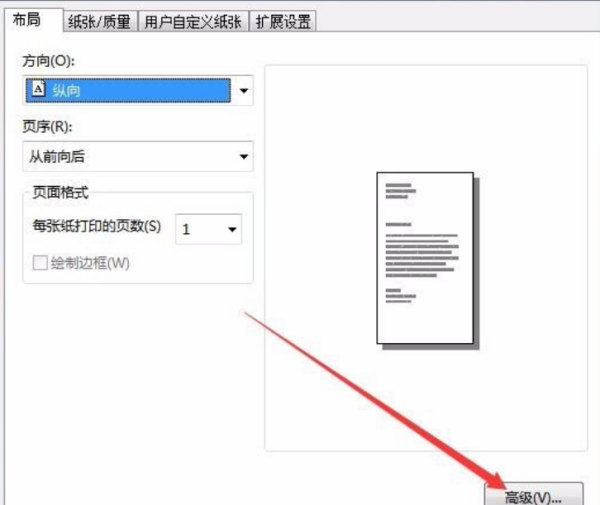Click the portrait page icon beside 纵向
Viewport: 600px width, 505px height.
point(38,89)
